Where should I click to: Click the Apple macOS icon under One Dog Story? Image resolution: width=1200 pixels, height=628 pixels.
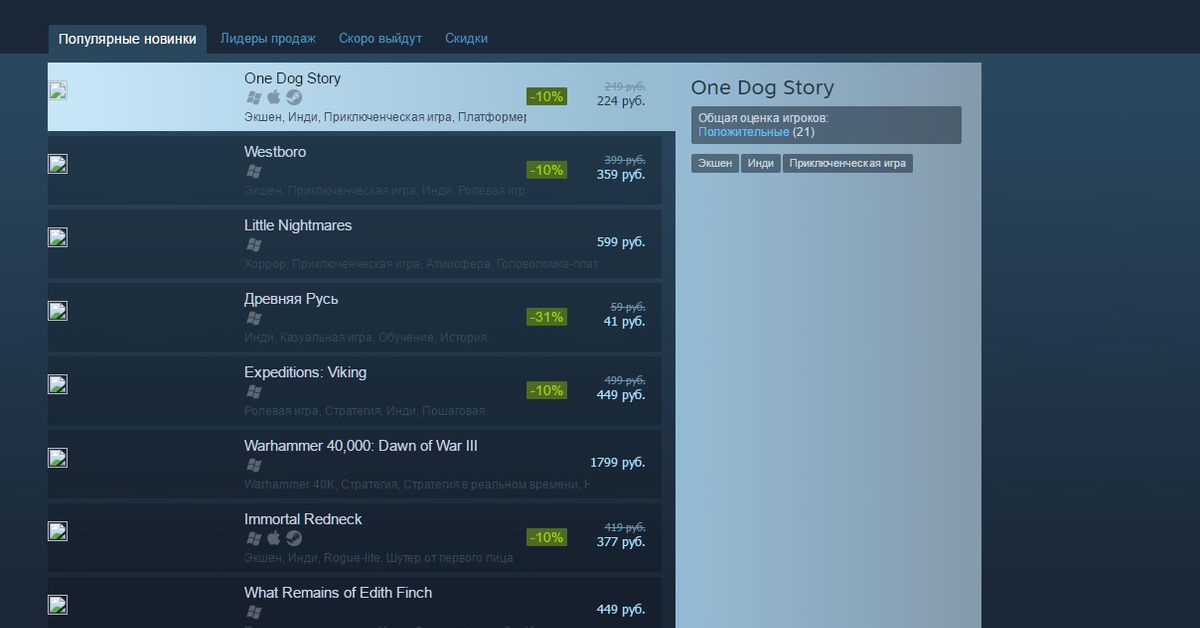[x=274, y=98]
